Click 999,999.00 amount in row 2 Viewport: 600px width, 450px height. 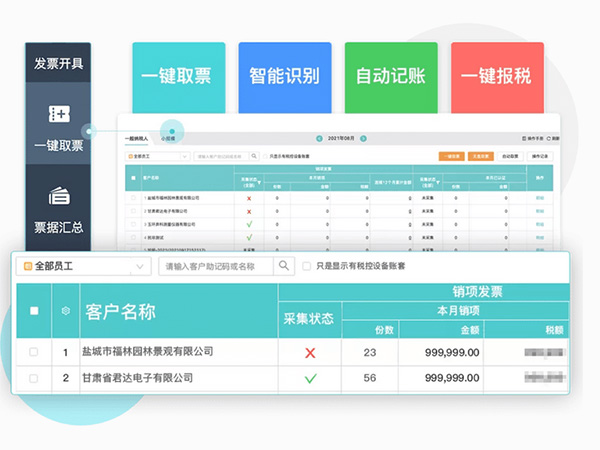452,378
